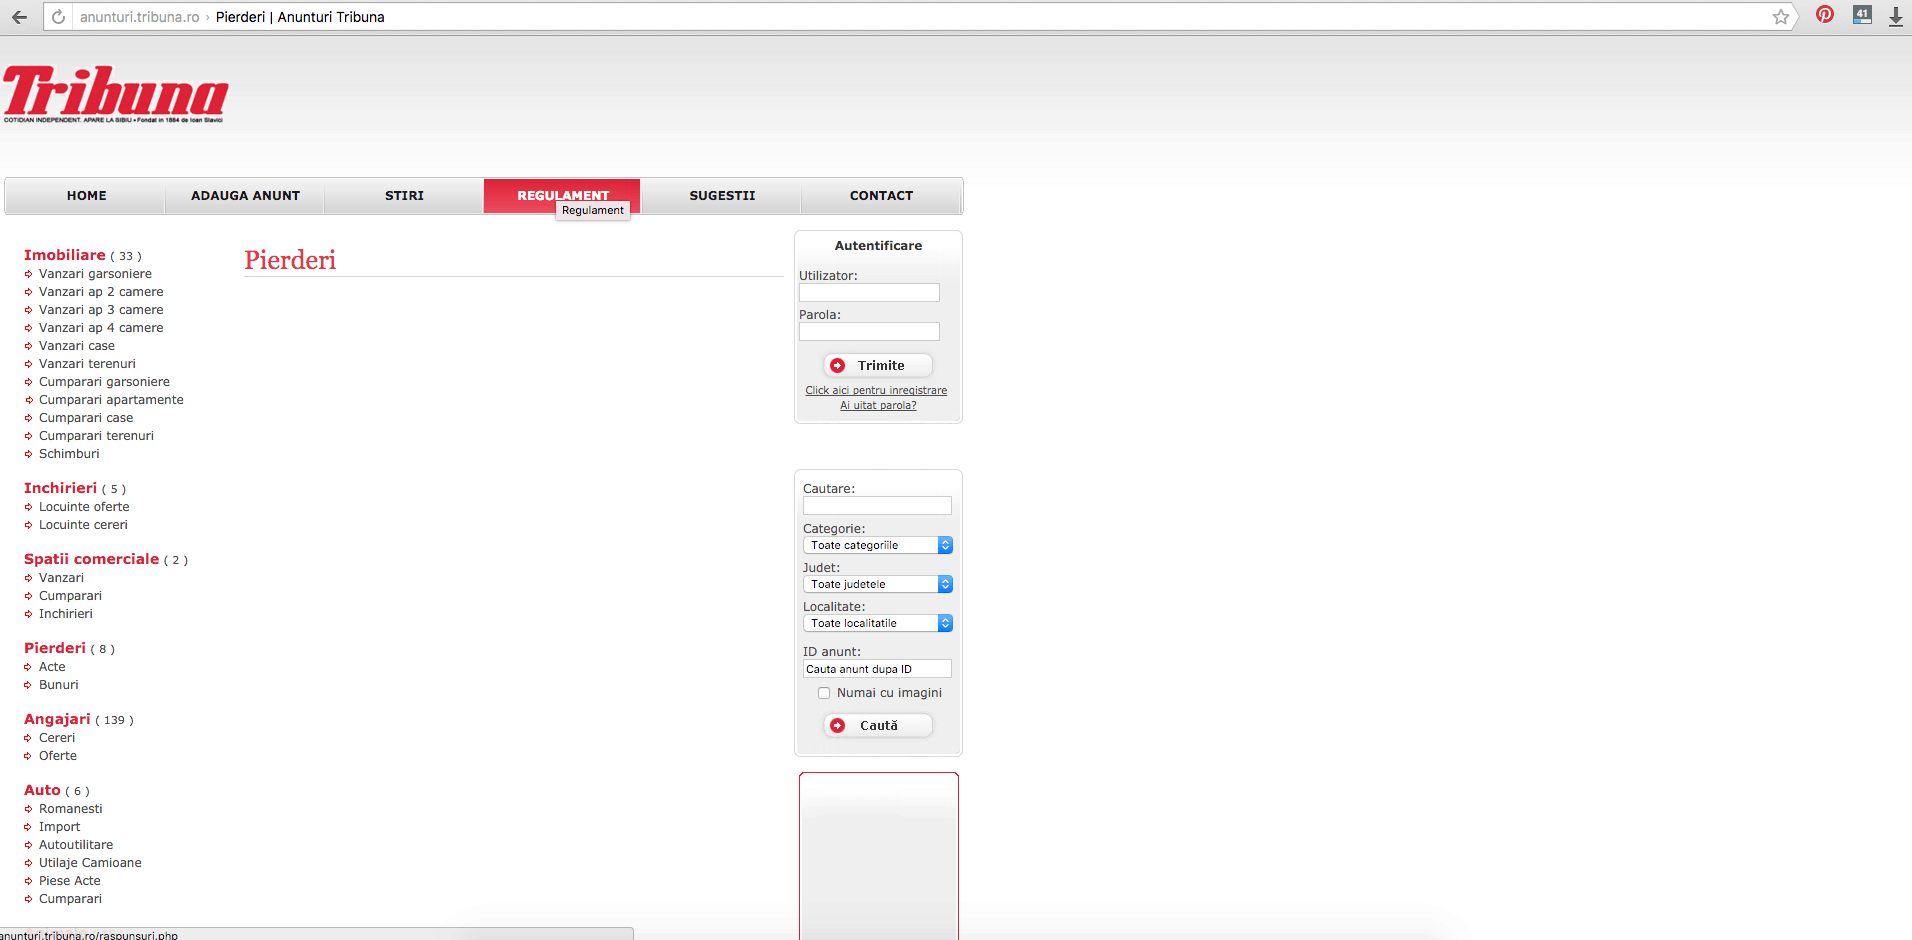The height and width of the screenshot is (940, 1912).
Task: Open the Angajari category heading
Action: 57,719
